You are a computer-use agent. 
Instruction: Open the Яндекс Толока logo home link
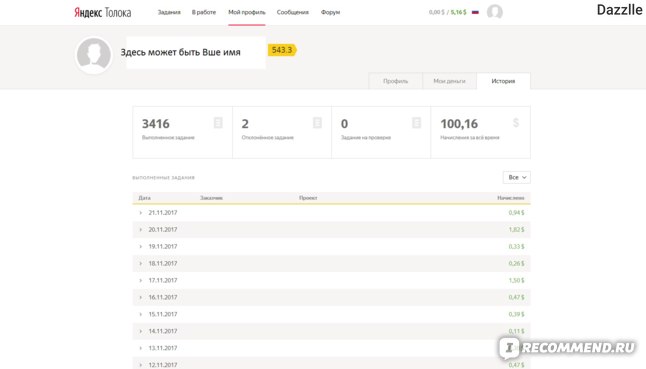(x=103, y=12)
